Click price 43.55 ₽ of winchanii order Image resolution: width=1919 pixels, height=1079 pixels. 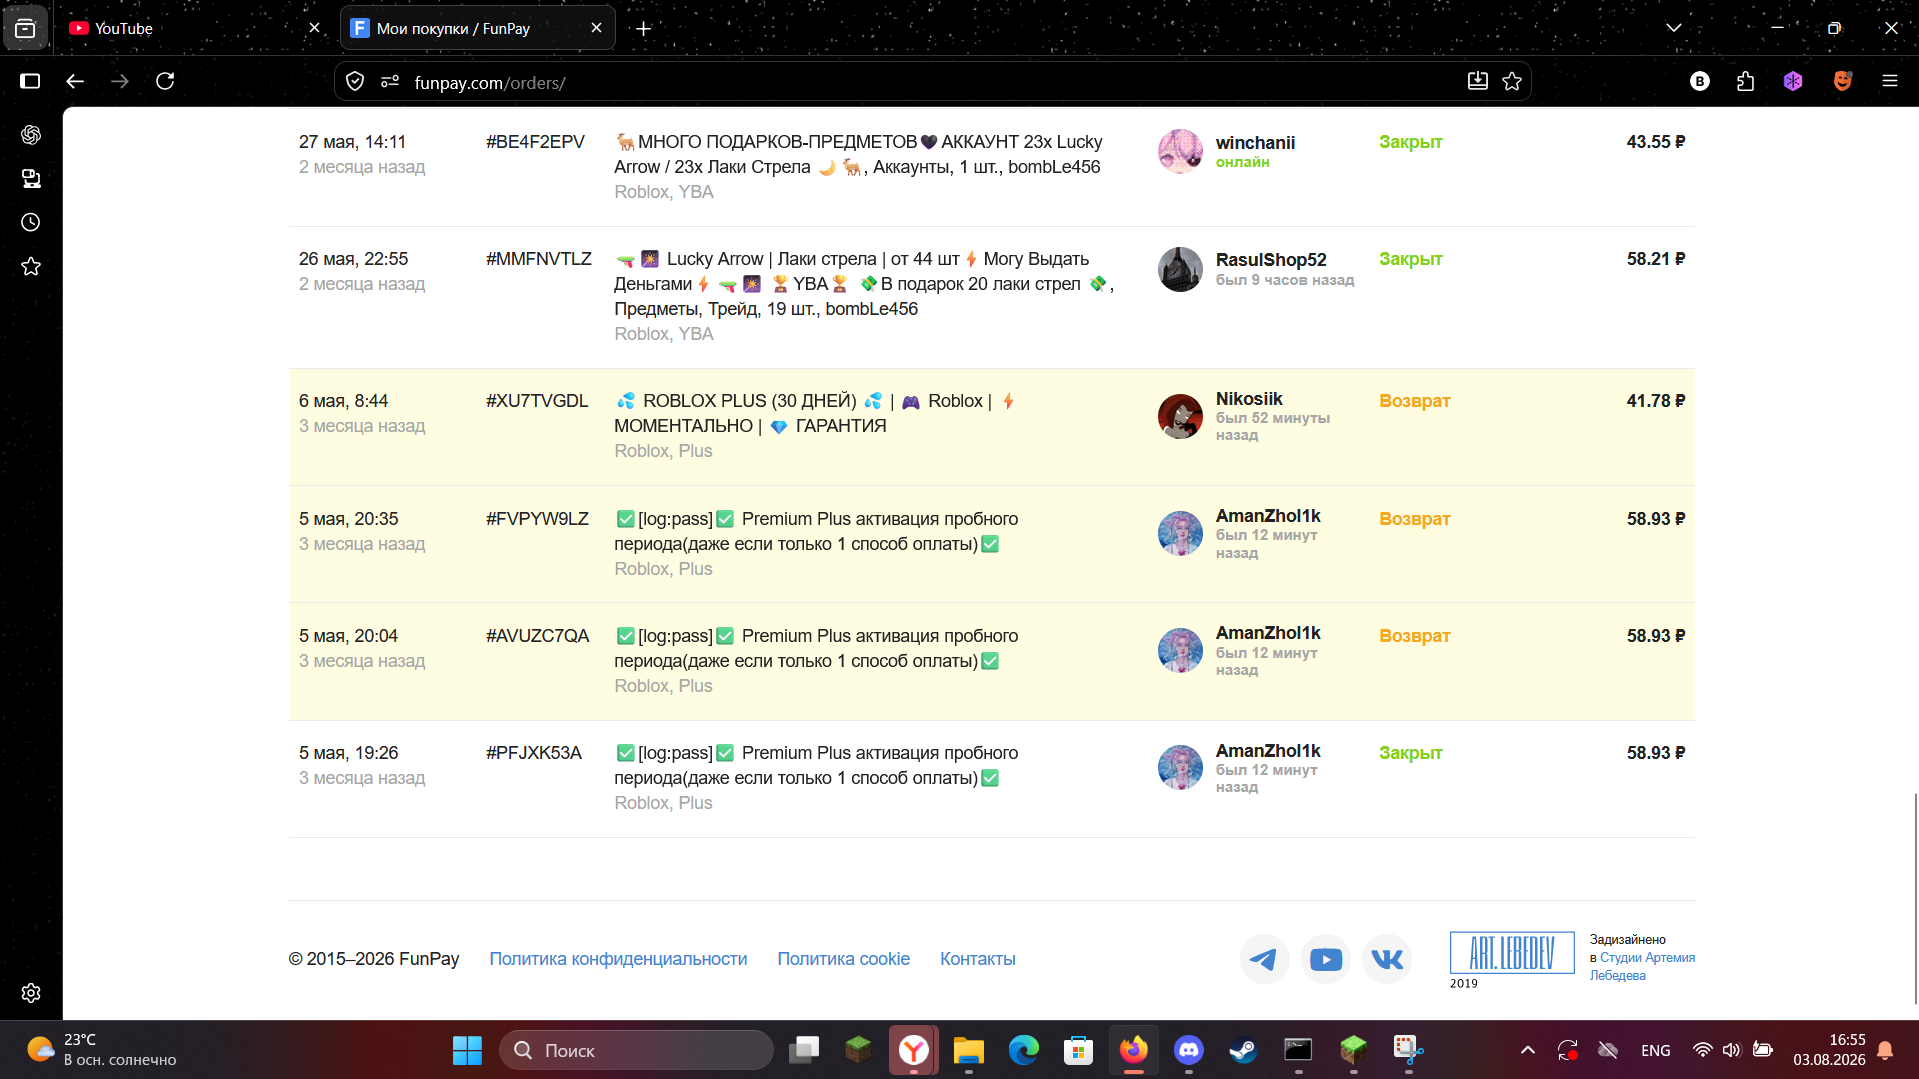(1655, 142)
